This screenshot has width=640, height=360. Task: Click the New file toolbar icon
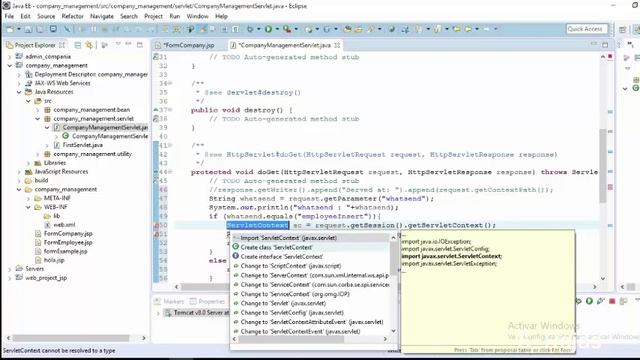(10, 29)
